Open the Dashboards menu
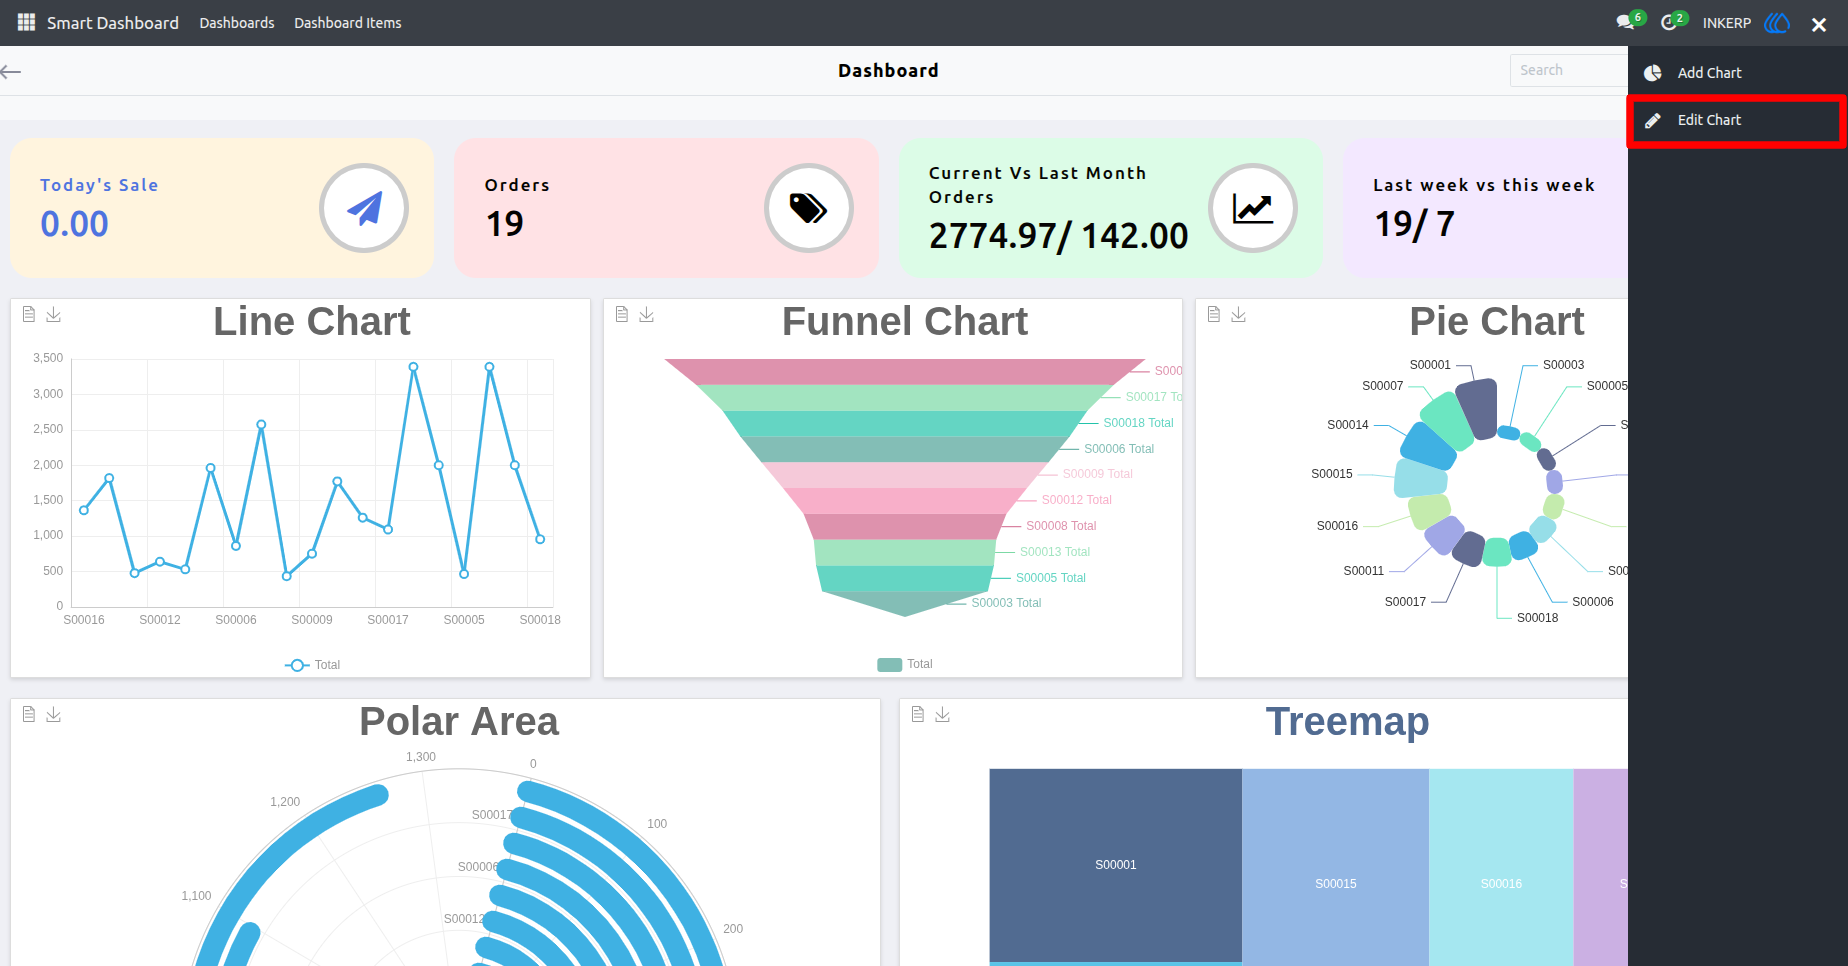 [237, 23]
